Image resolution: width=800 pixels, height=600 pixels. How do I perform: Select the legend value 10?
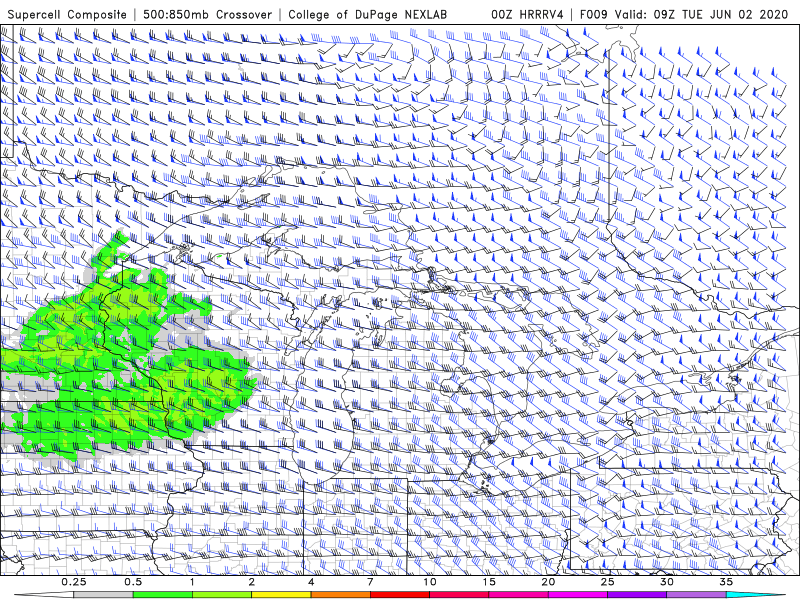coord(430,582)
